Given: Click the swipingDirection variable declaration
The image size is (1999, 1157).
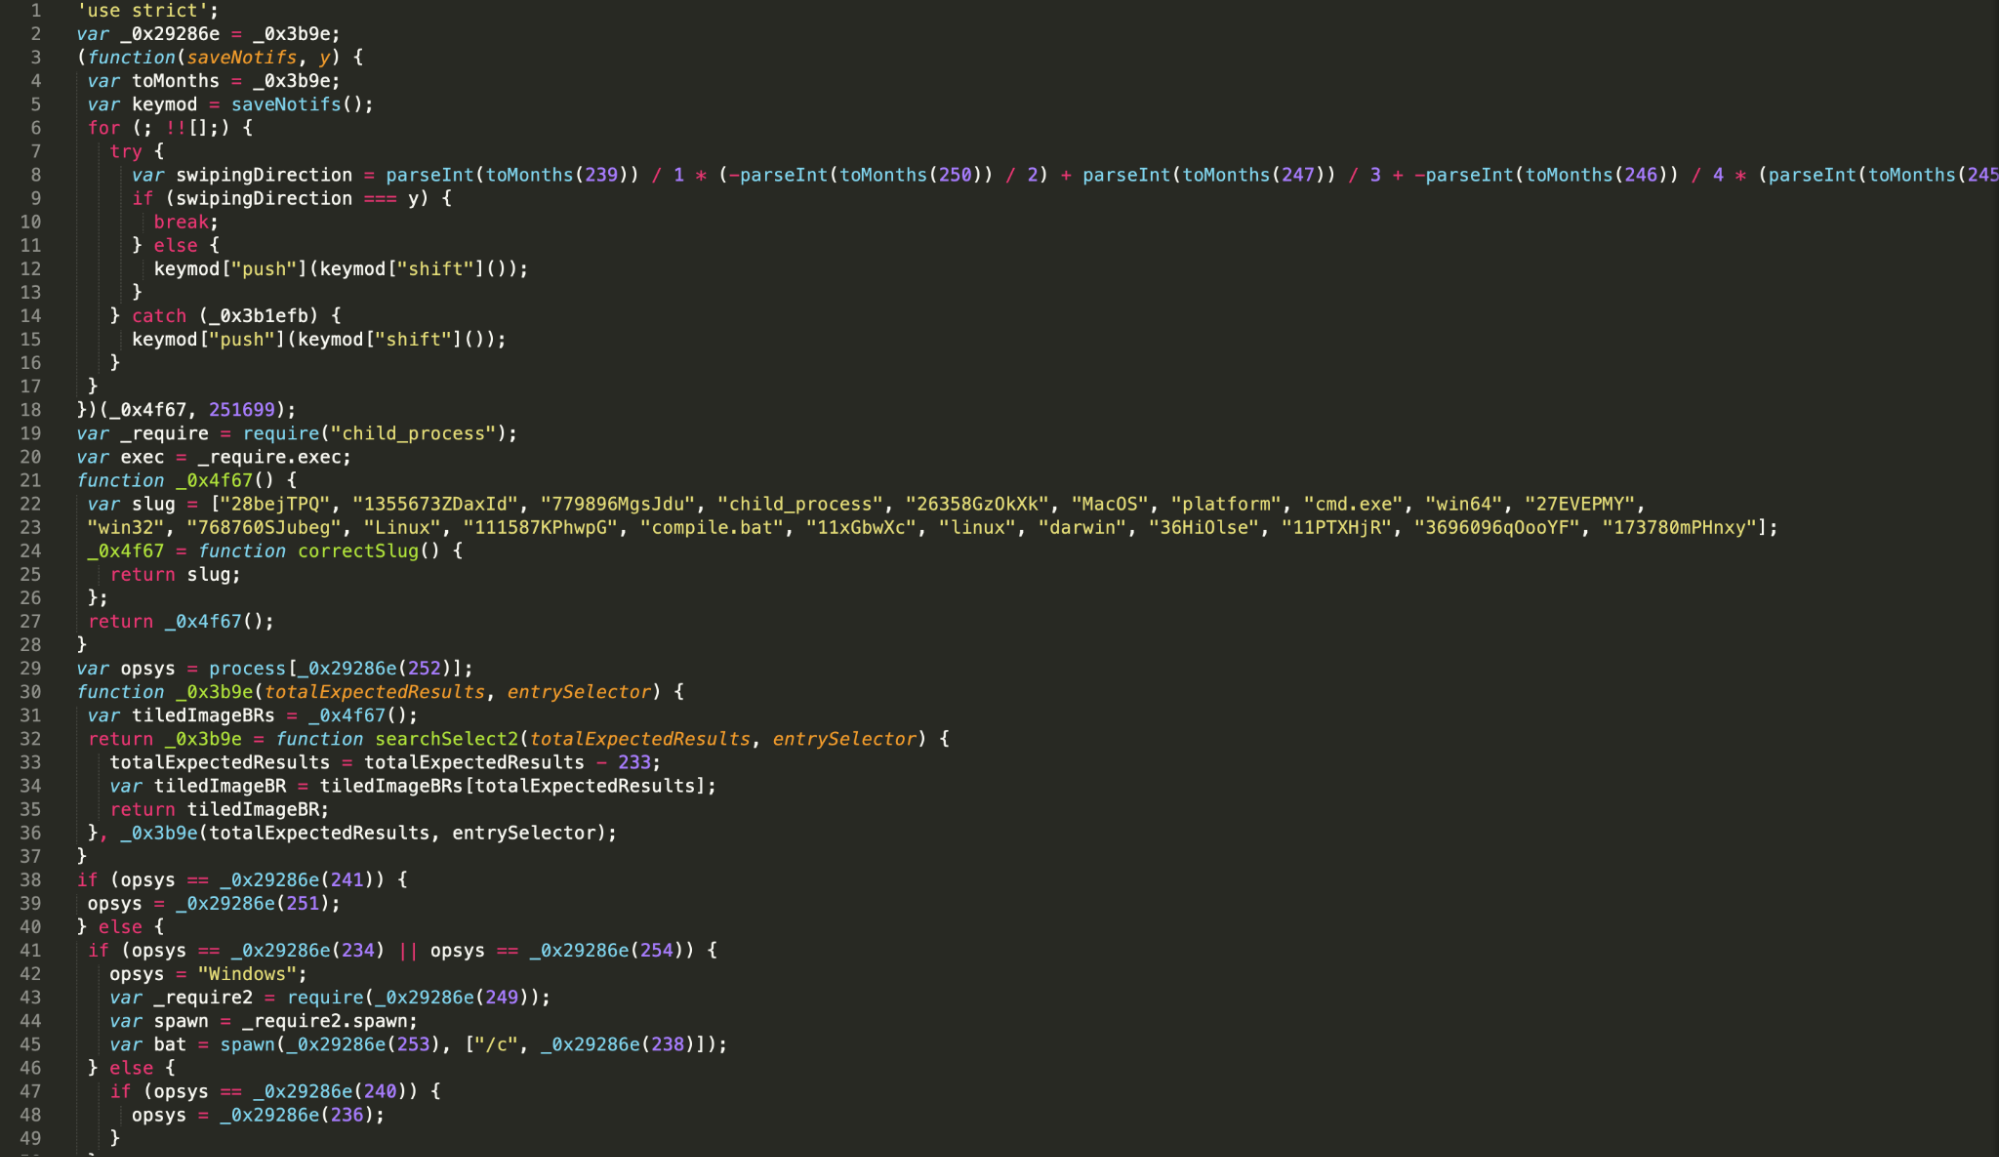Looking at the screenshot, I should click(264, 175).
